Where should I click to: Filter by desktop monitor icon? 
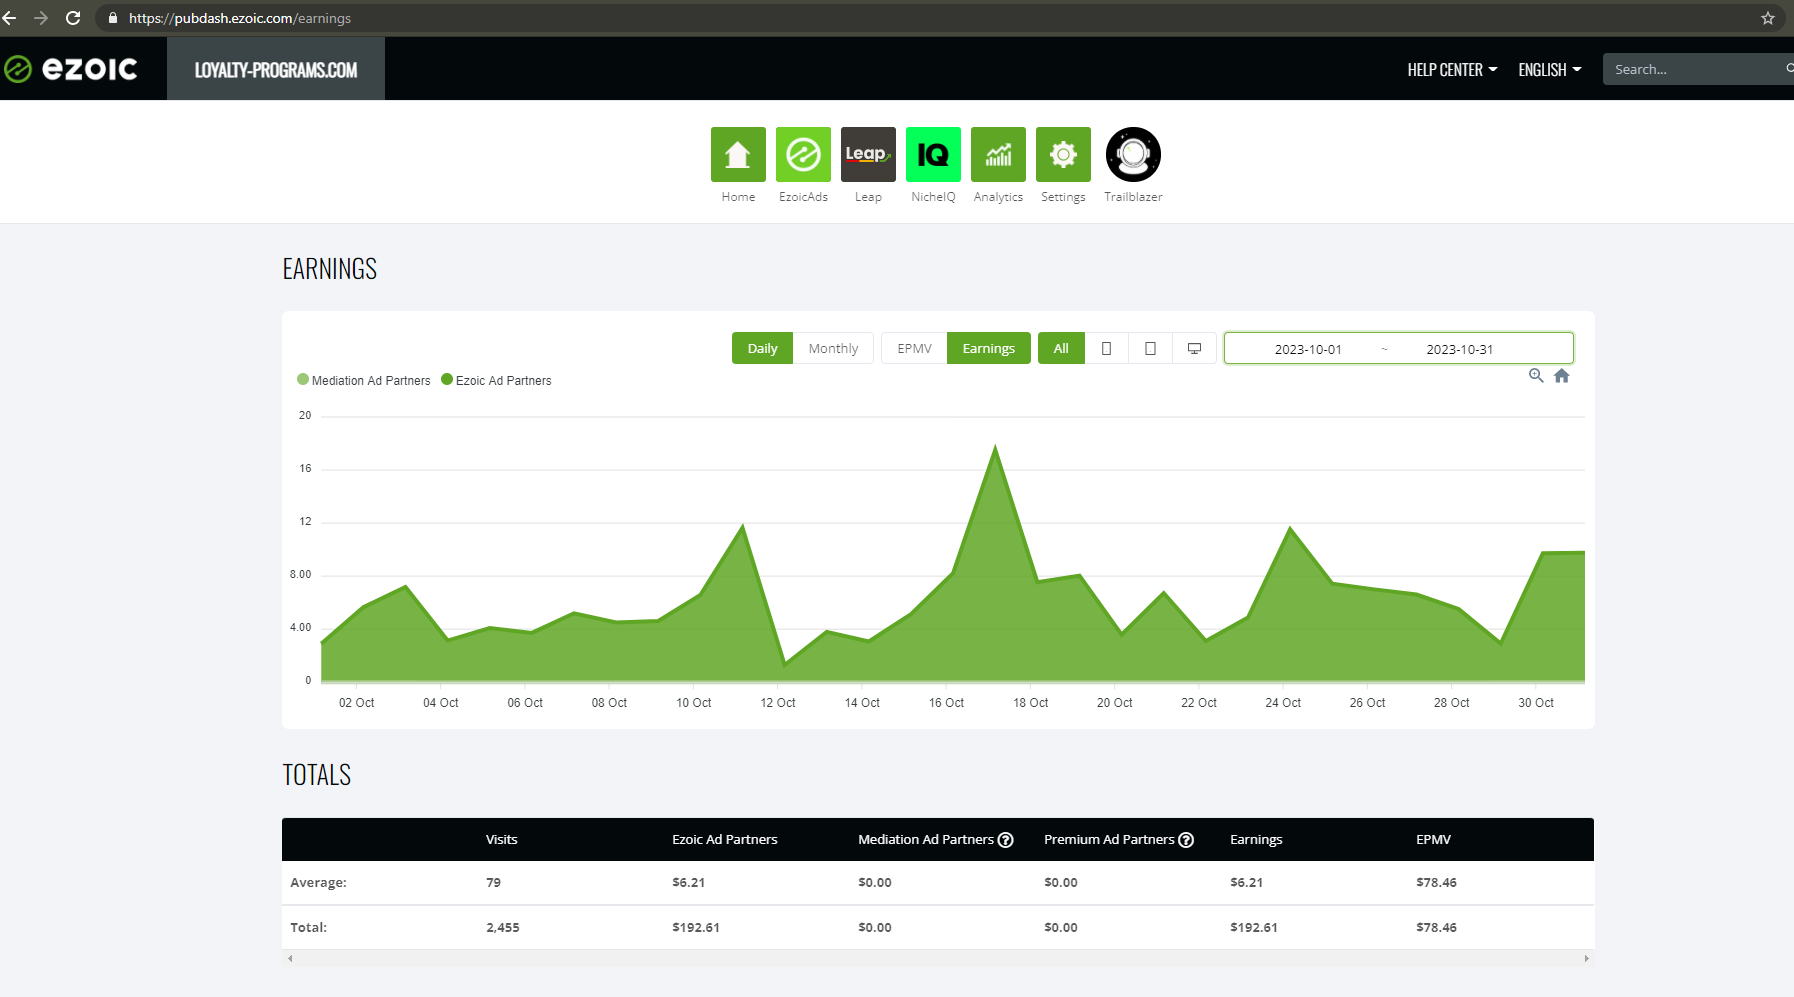click(1194, 348)
